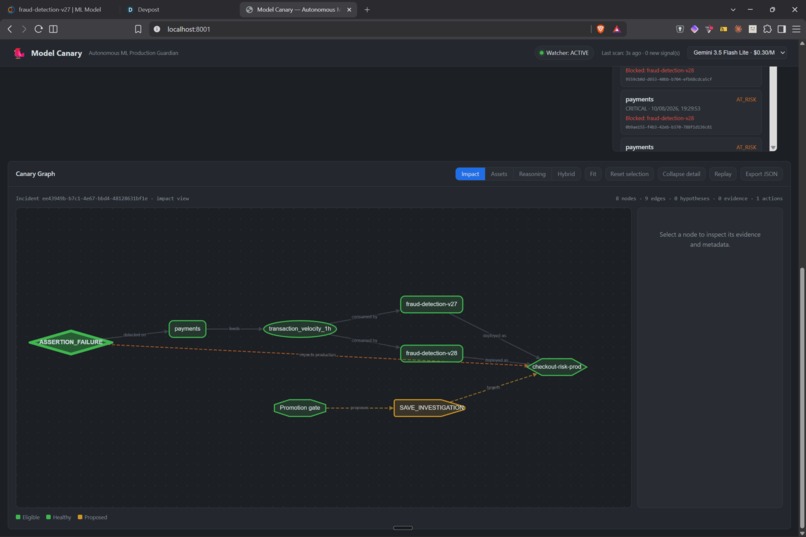Viewport: 806px width, 537px height.
Task: Select the payments graph node
Action: click(187, 329)
